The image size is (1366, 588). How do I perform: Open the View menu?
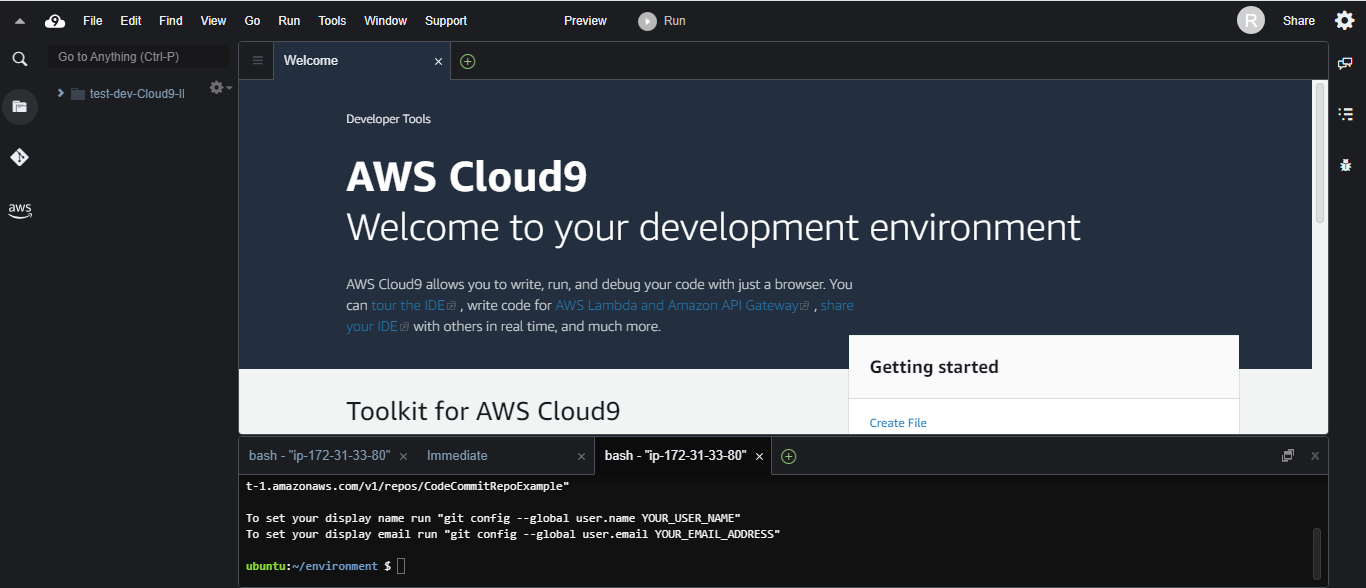[x=213, y=21]
